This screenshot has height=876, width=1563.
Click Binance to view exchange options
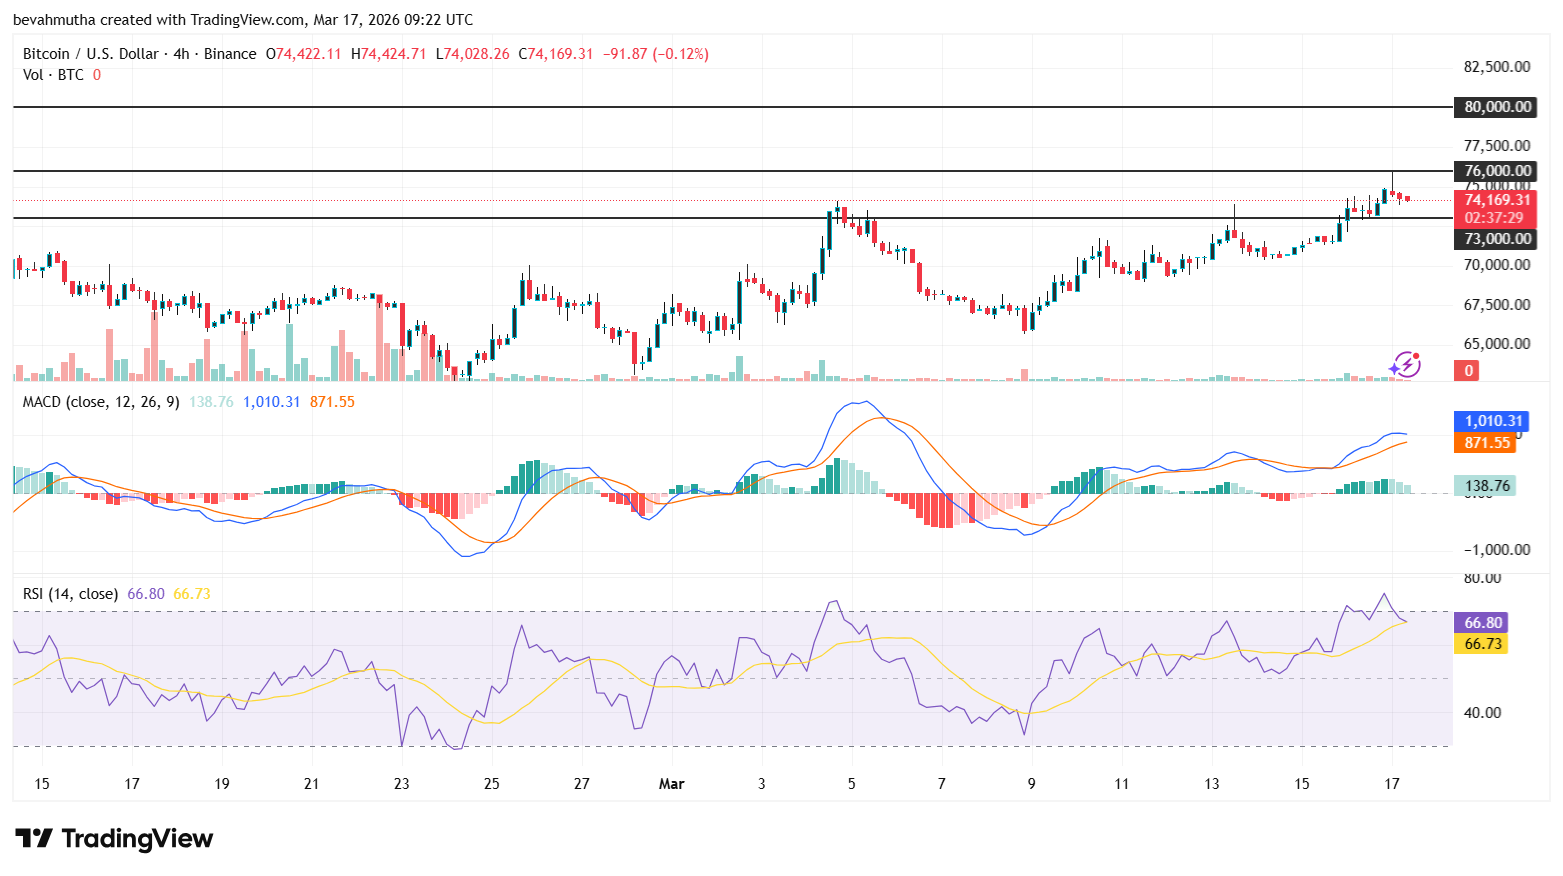click(231, 53)
